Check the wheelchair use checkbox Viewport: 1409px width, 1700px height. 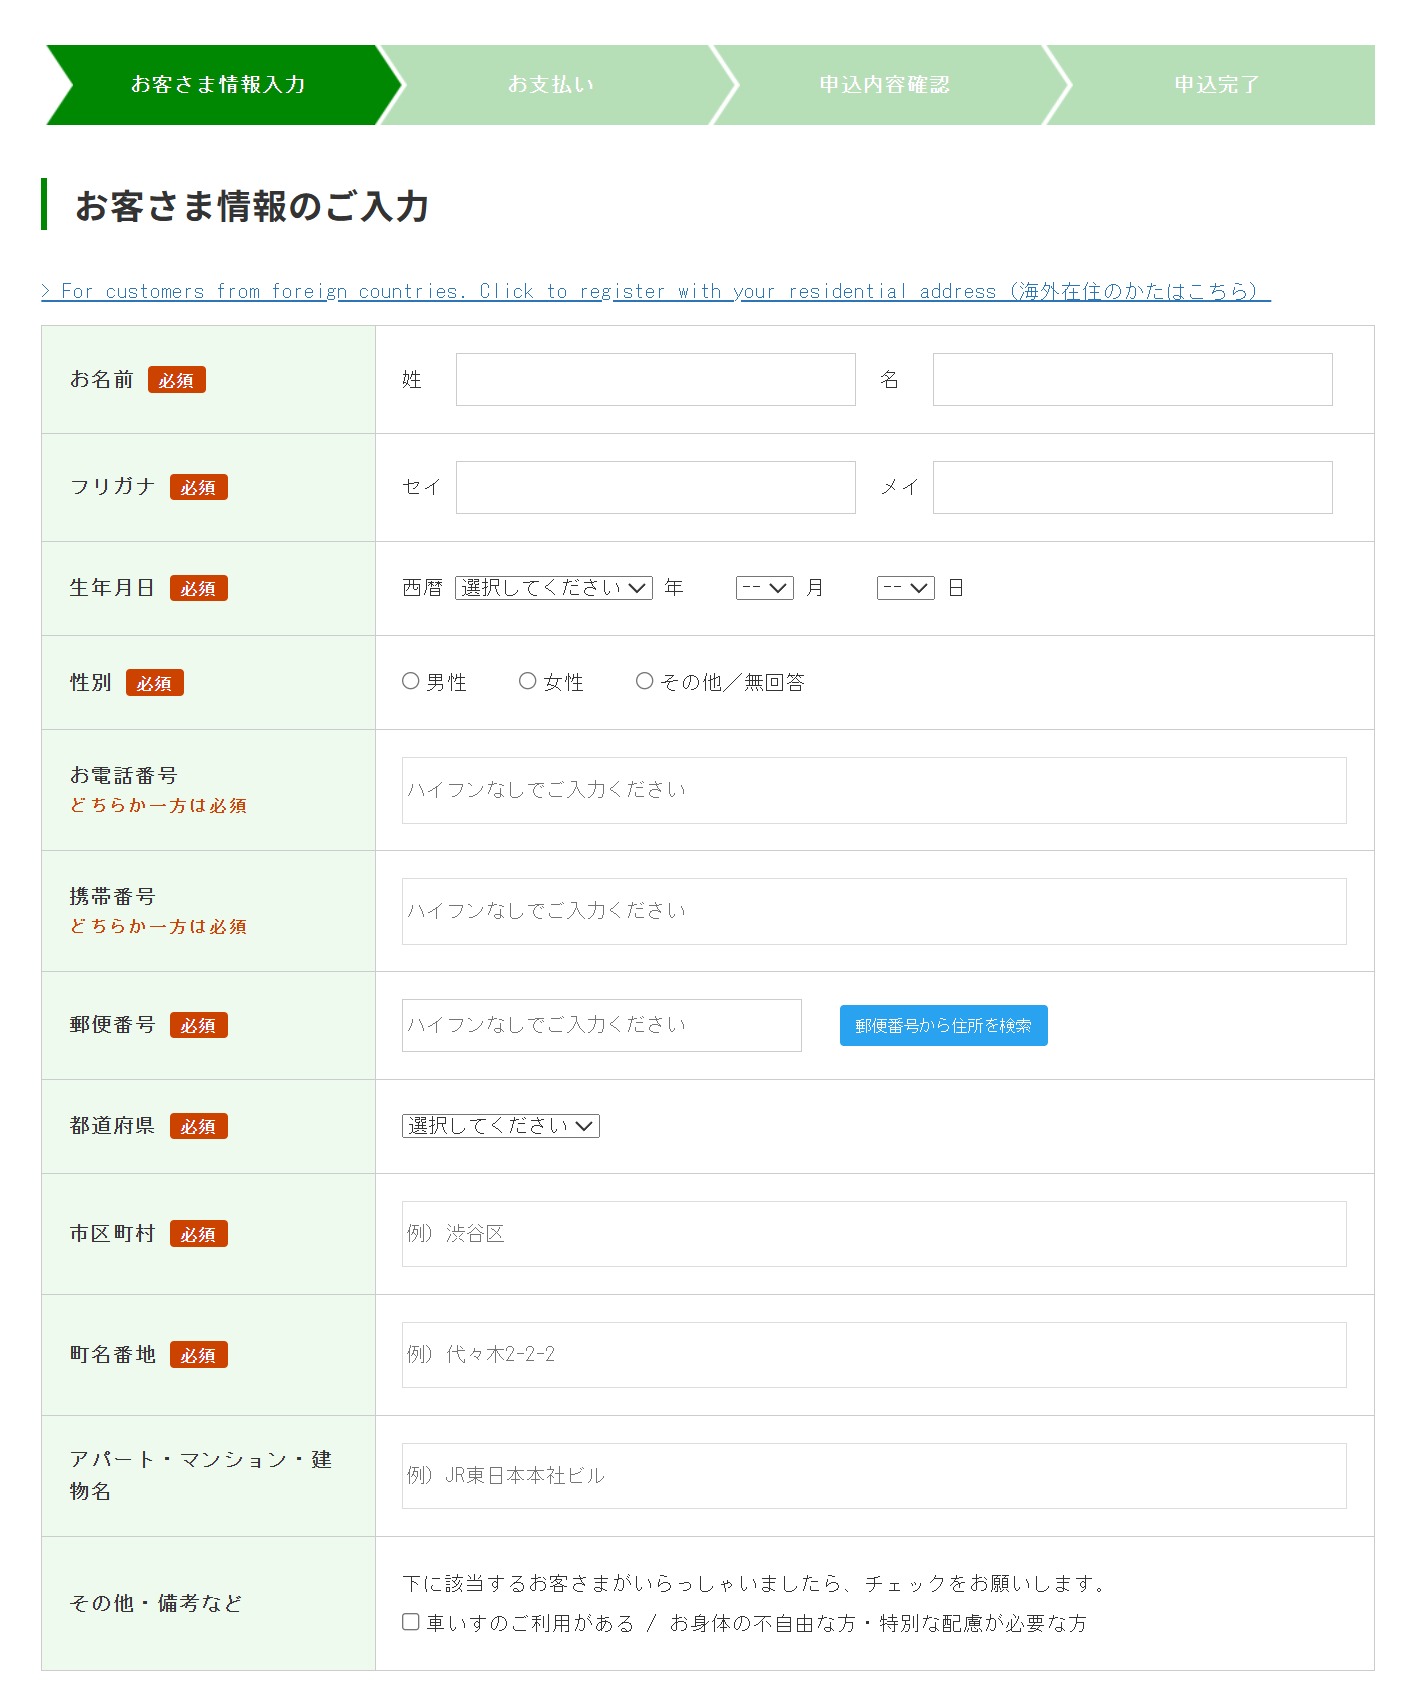point(411,1622)
